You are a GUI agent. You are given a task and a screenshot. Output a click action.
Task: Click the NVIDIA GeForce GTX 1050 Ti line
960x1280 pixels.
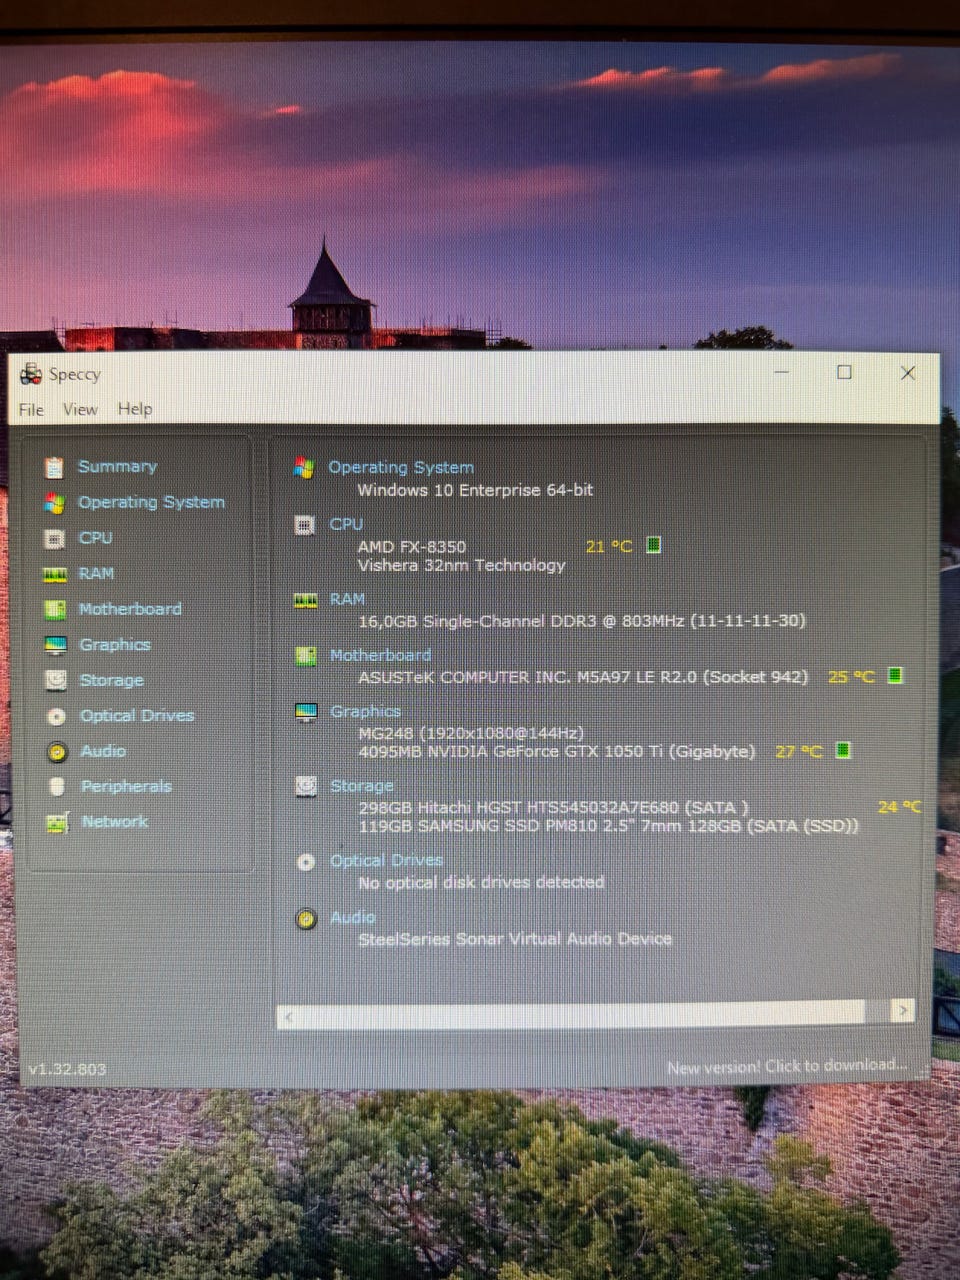pos(557,751)
